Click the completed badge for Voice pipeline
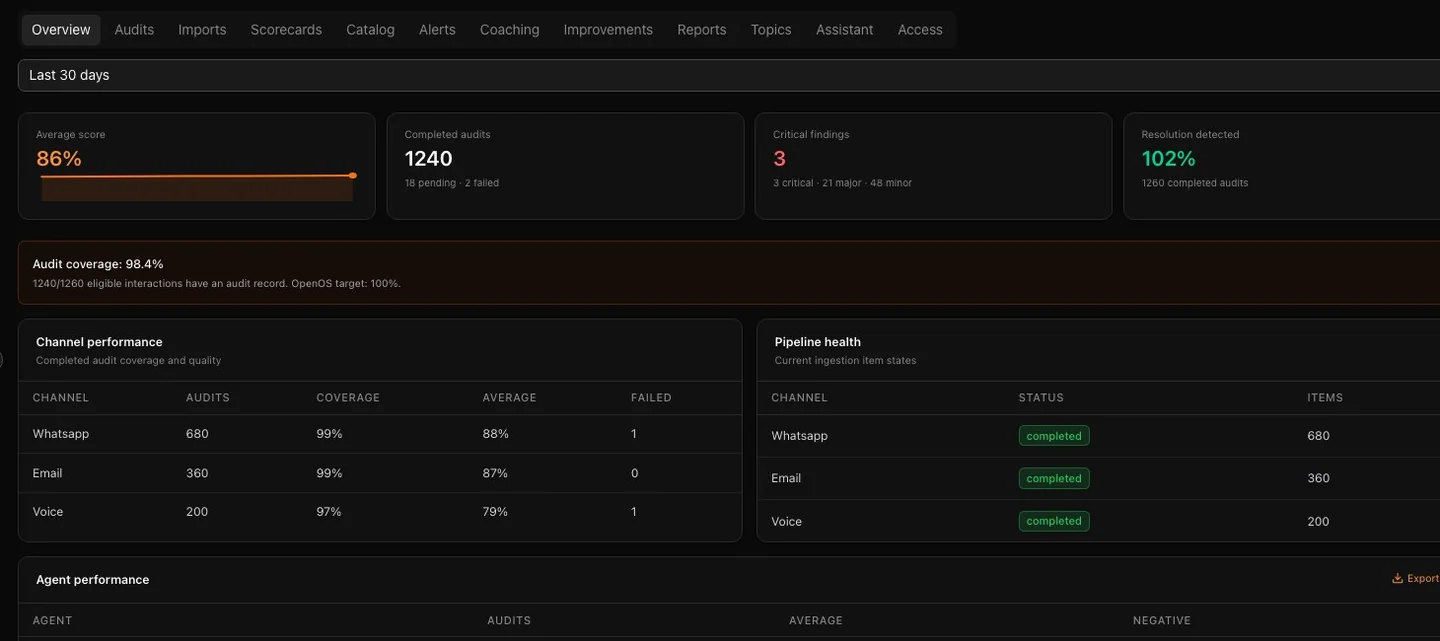 (x=1054, y=521)
